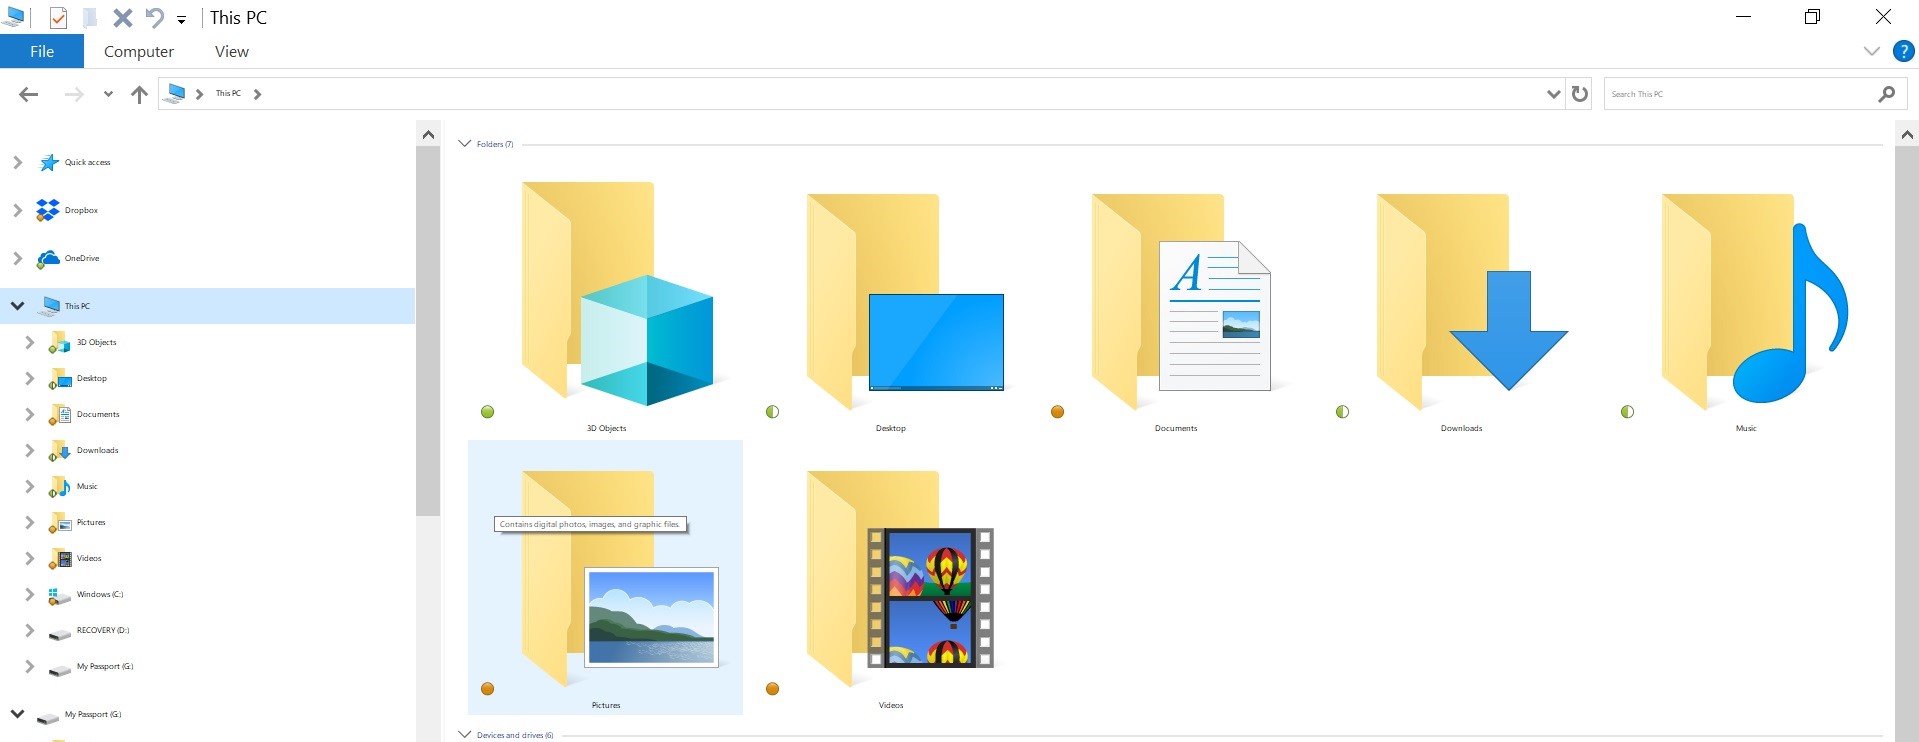Open the address bar history dropdown
Screen dimensions: 1919x742
[1553, 94]
